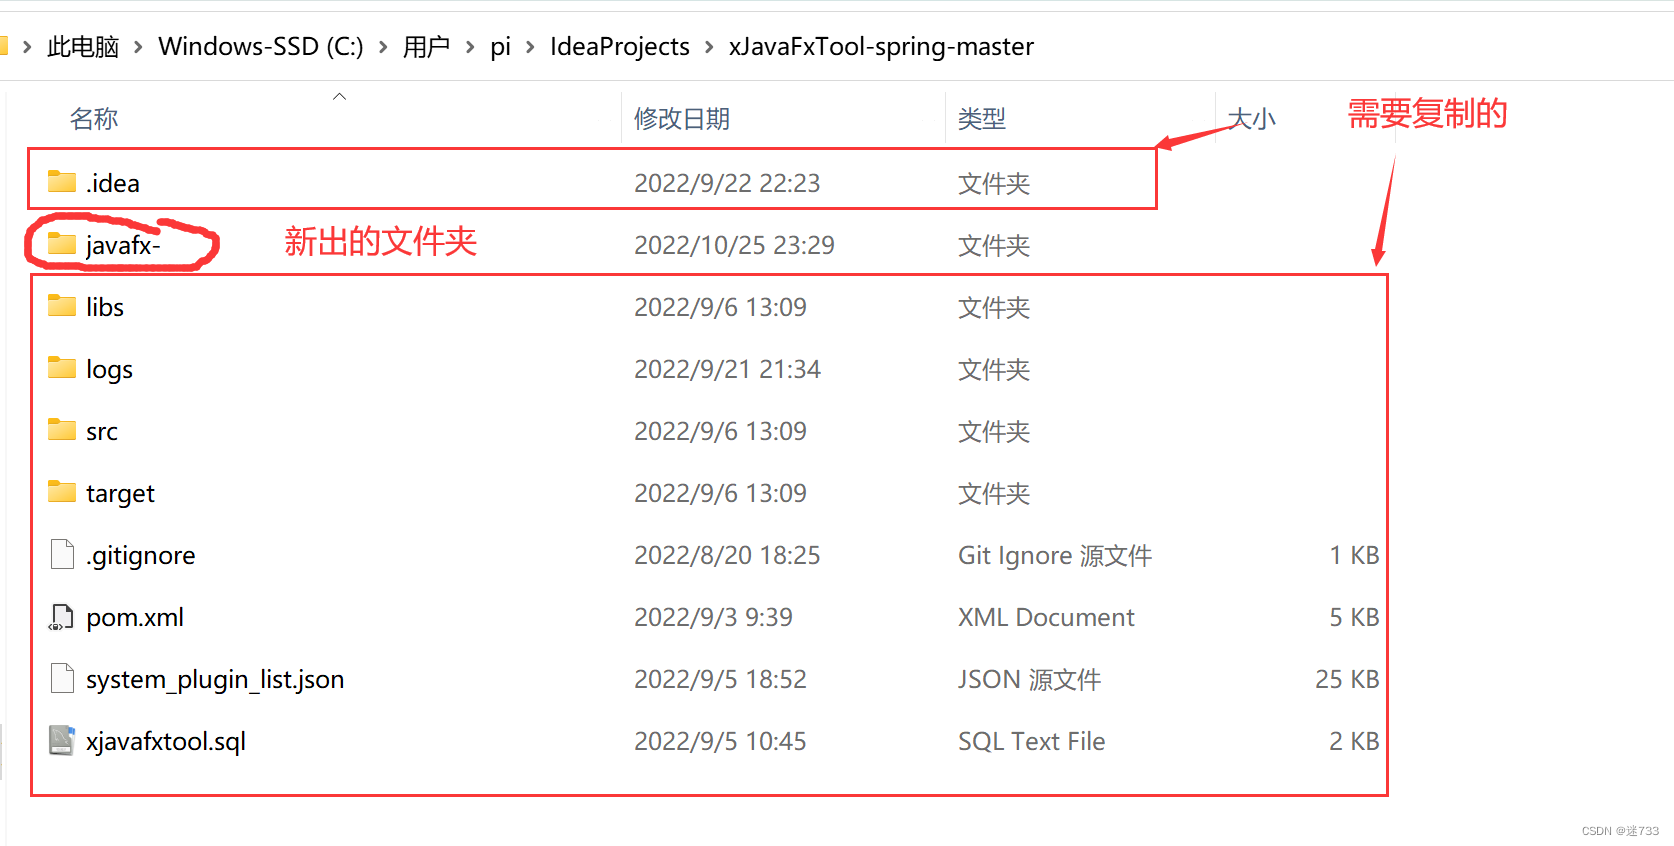1674x846 pixels.
Task: Select the javafx- folder name
Action: click(123, 245)
